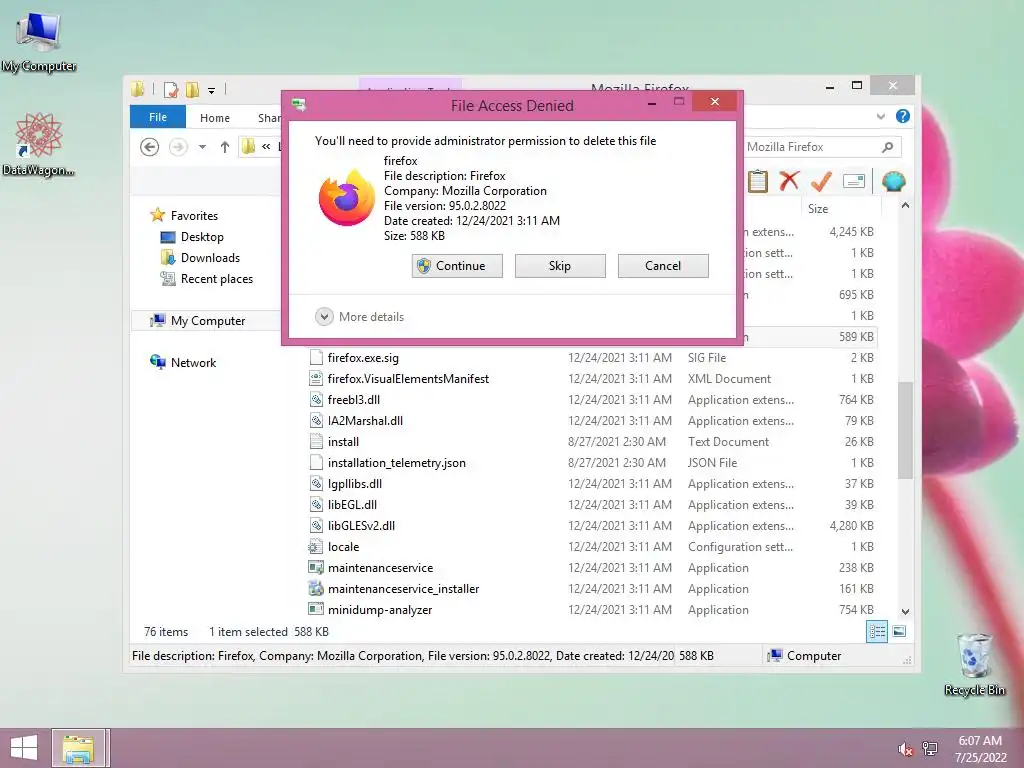Click the dialog's title bar copy icon
Screen dimensions: 1024x768
tap(299, 104)
